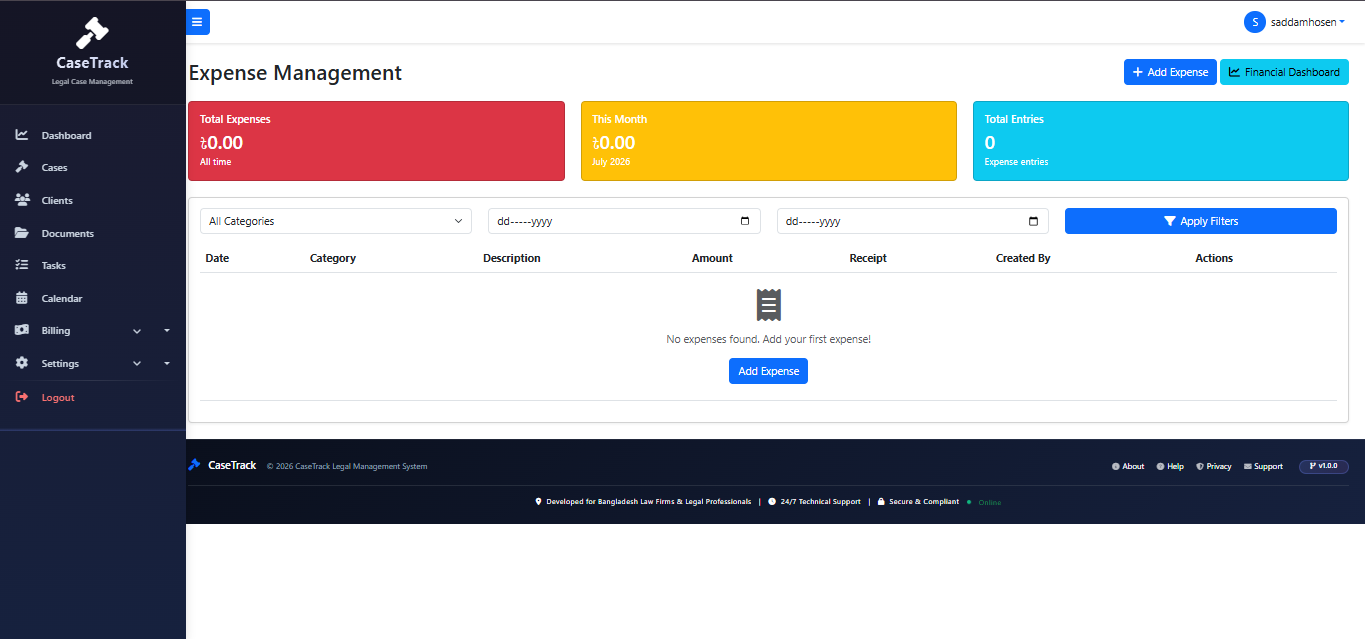Click the Clients people icon in sidebar
This screenshot has height=639, width=1365.
pos(22,200)
